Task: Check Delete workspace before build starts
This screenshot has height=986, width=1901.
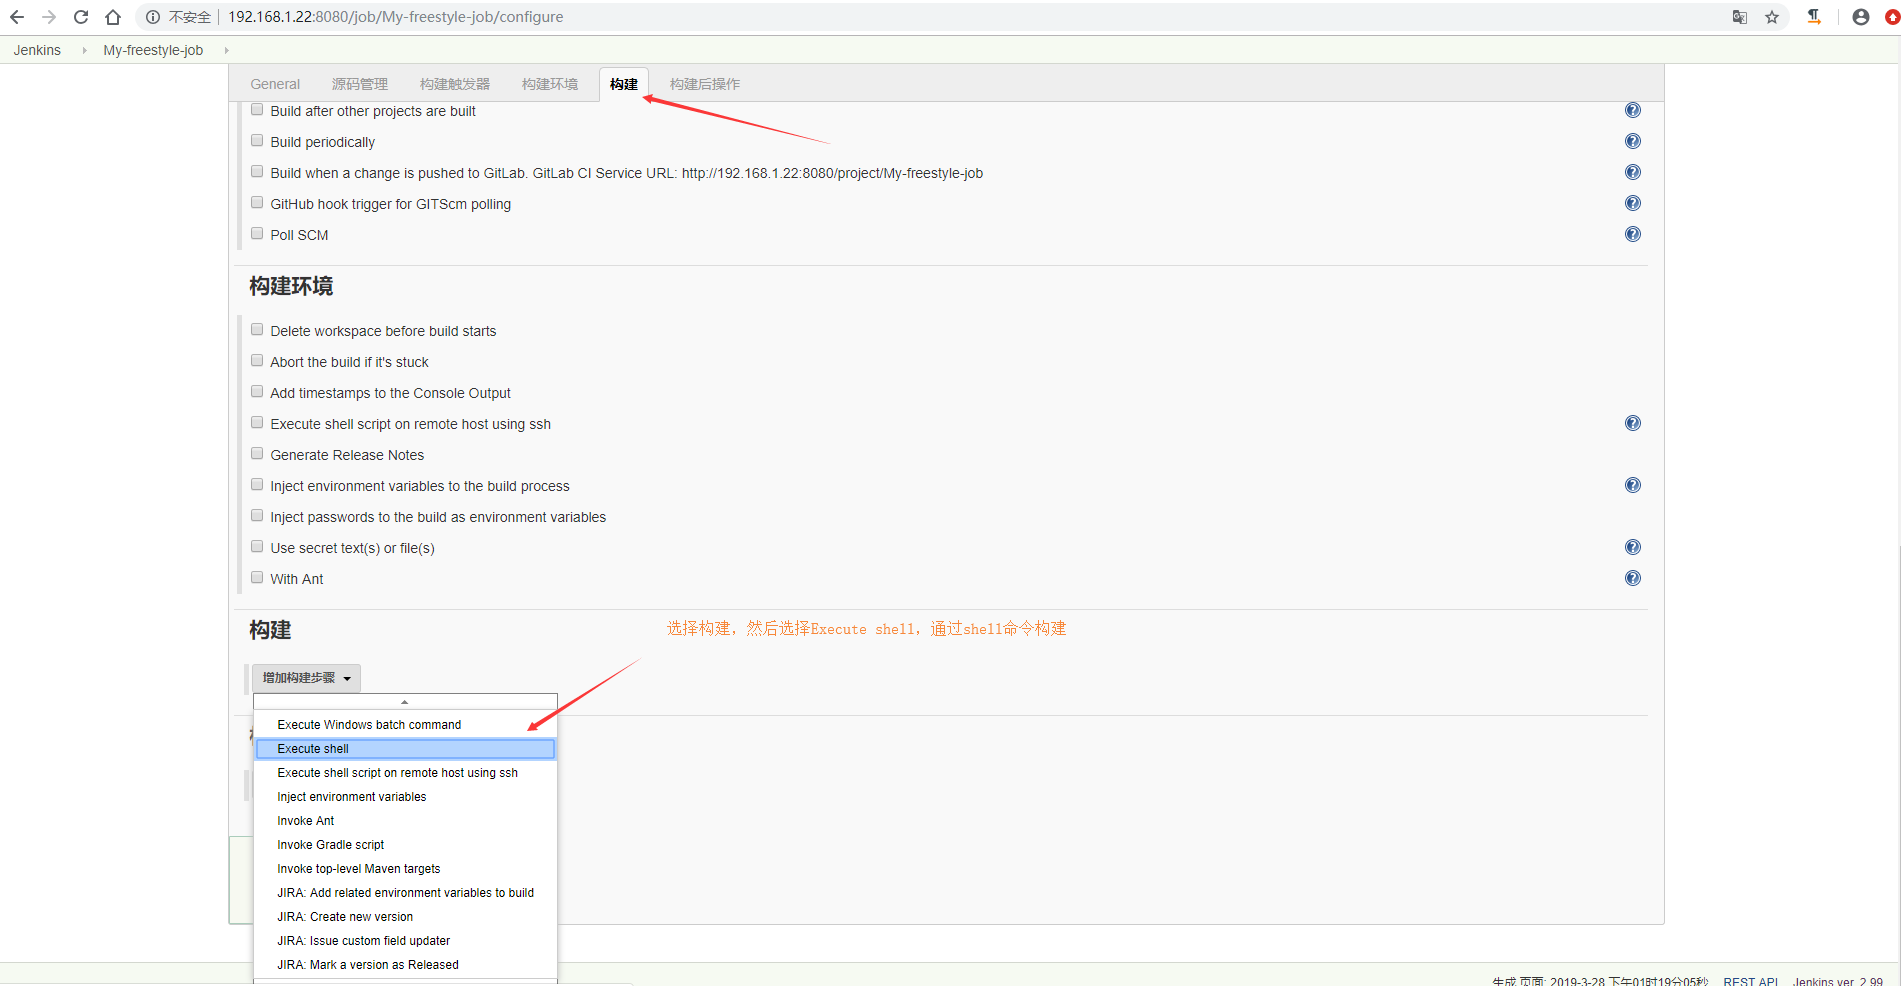Action: [x=257, y=330]
